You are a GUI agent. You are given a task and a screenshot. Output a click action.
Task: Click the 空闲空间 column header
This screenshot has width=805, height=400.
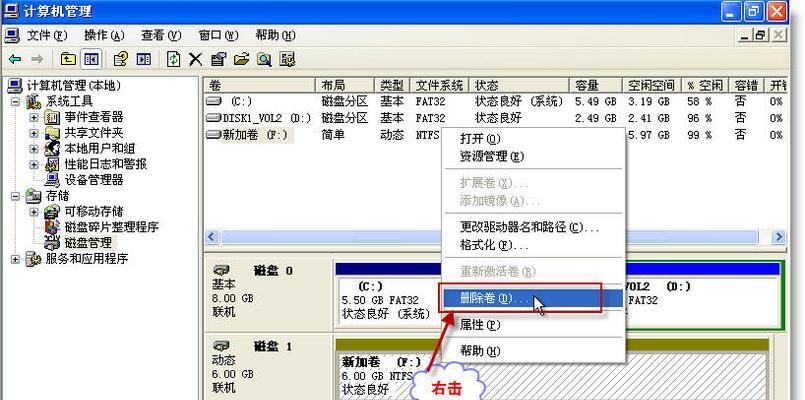[651, 85]
